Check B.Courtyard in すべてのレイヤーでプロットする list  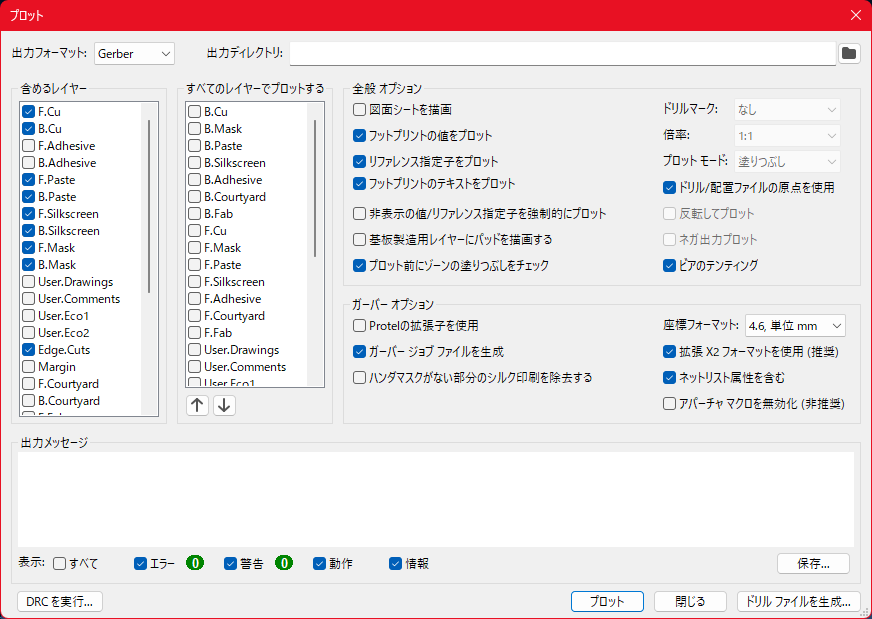click(x=194, y=197)
